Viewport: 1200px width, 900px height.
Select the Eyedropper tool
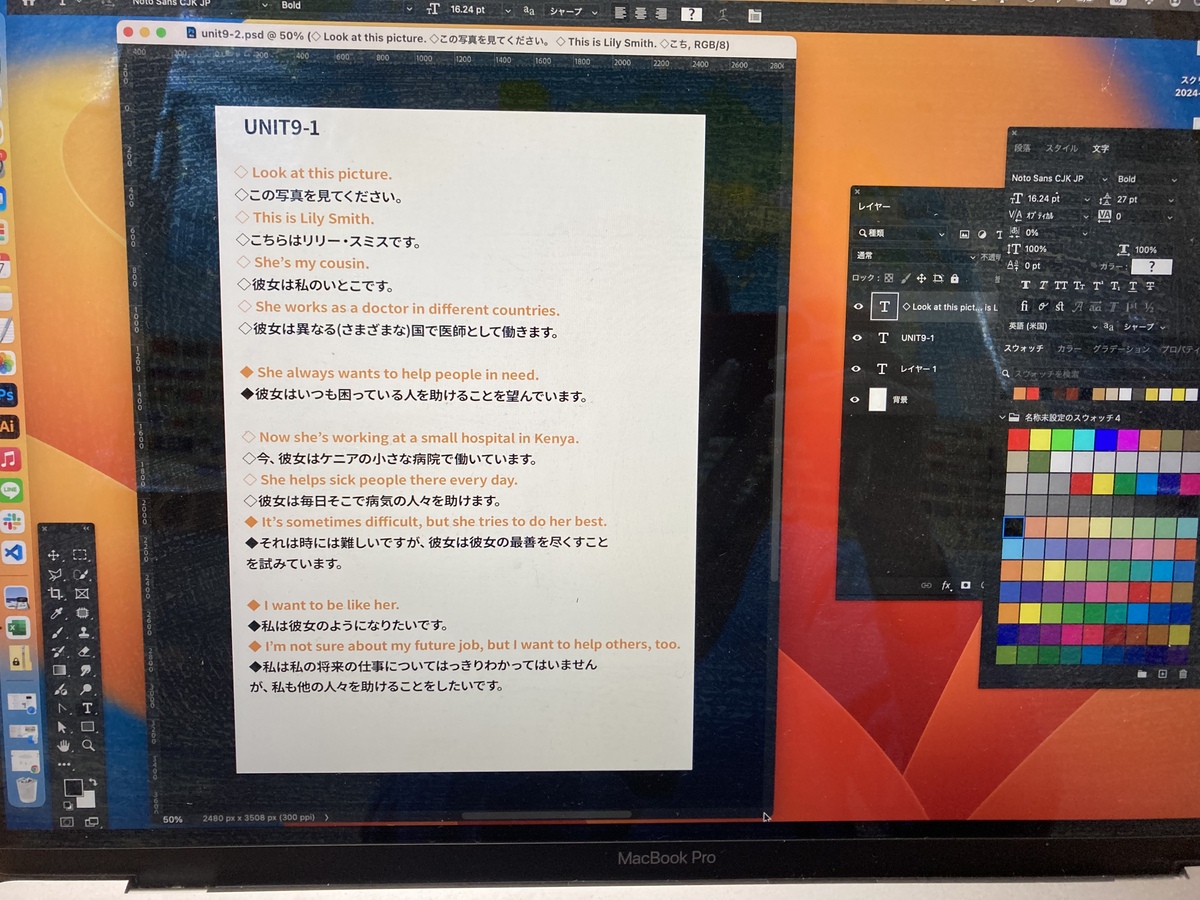click(56, 613)
